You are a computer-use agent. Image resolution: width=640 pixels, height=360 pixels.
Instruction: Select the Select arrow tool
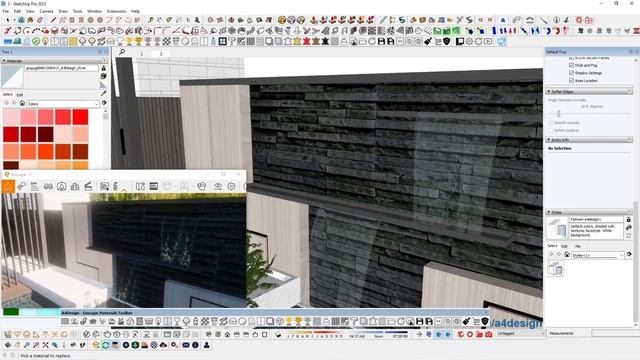[x=8, y=20]
